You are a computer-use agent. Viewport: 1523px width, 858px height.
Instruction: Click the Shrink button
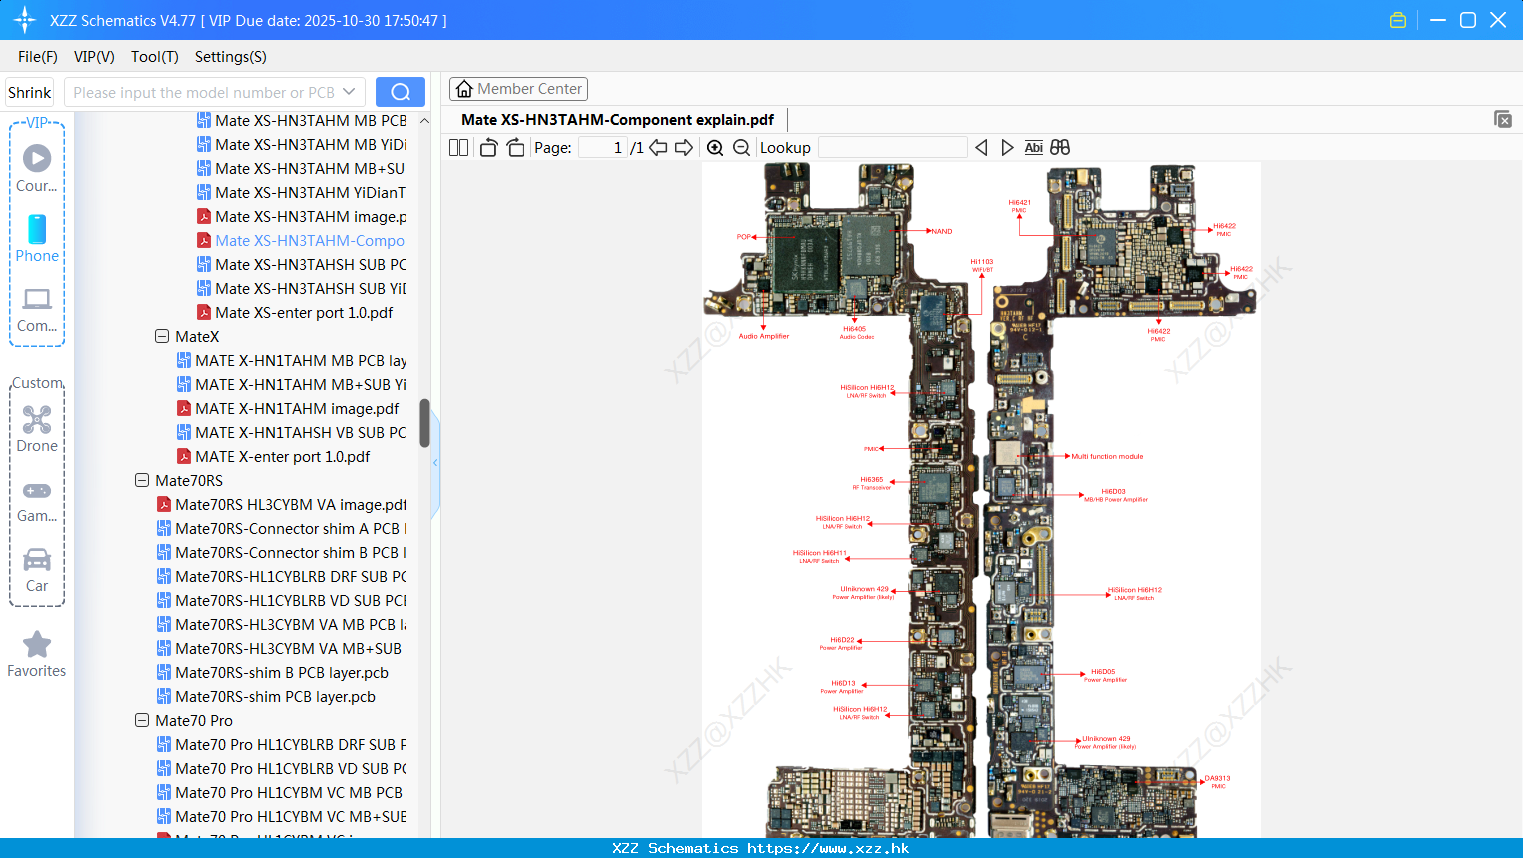[x=29, y=92]
